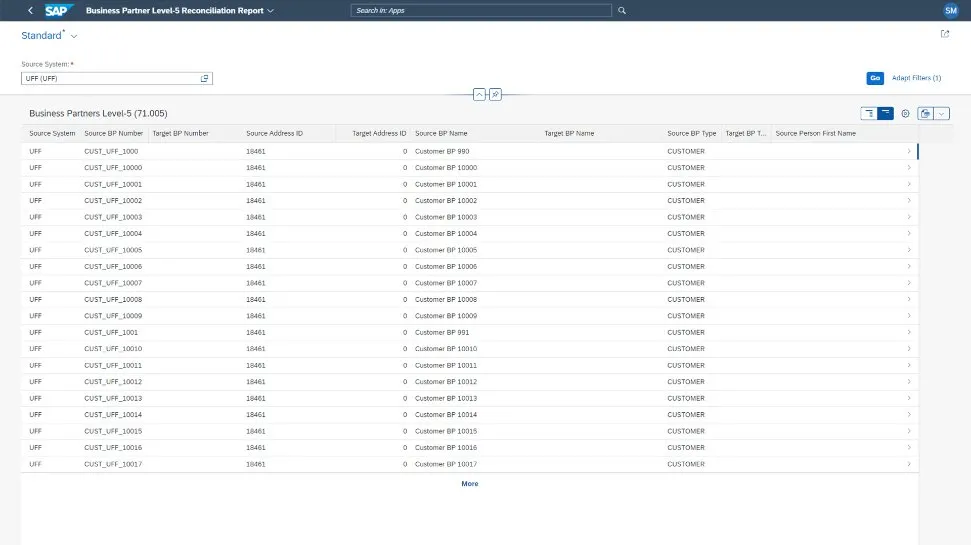Image resolution: width=971 pixels, height=545 pixels.
Task: Click the Search In: Apps input field
Action: click(480, 11)
